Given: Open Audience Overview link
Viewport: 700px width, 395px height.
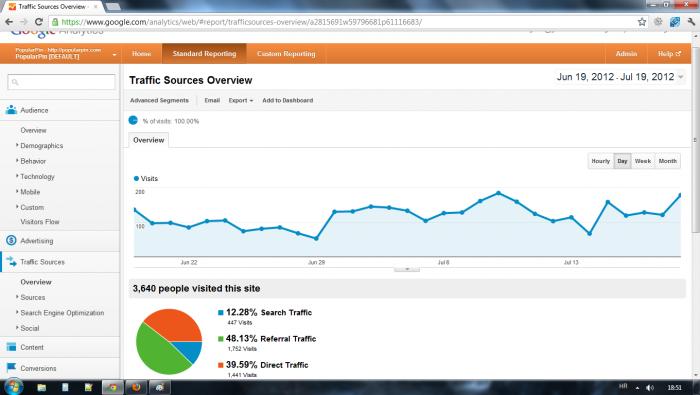Looking at the screenshot, I should point(33,130).
